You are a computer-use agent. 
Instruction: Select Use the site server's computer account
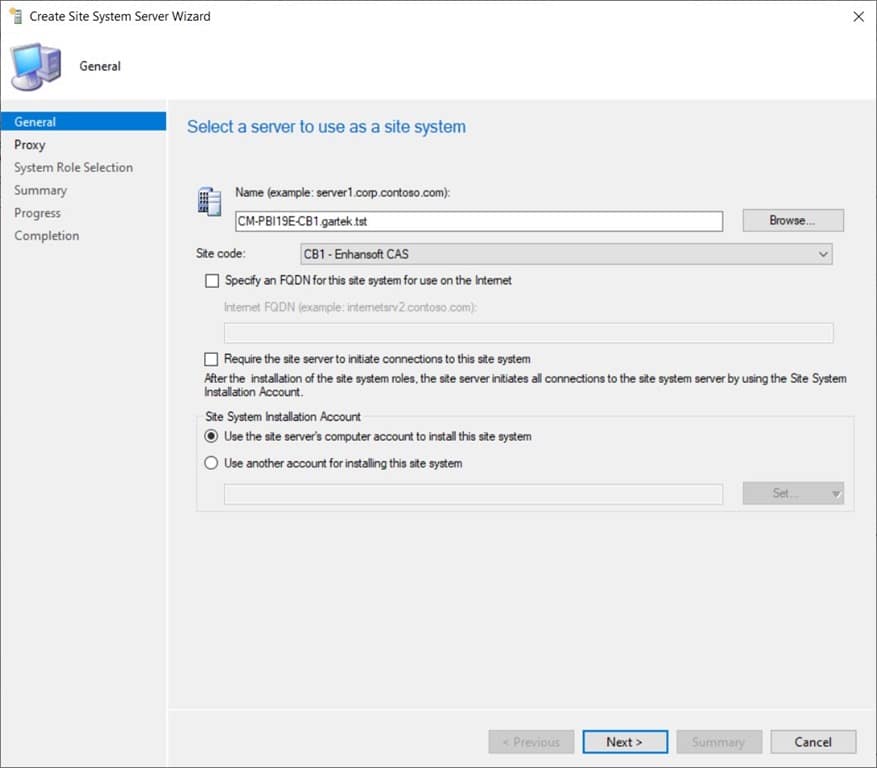pyautogui.click(x=209, y=436)
